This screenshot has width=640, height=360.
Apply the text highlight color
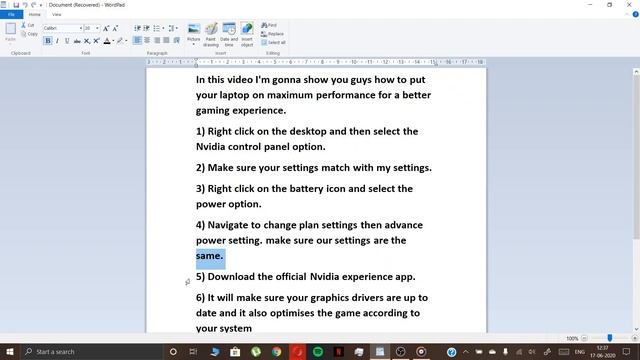(120, 41)
